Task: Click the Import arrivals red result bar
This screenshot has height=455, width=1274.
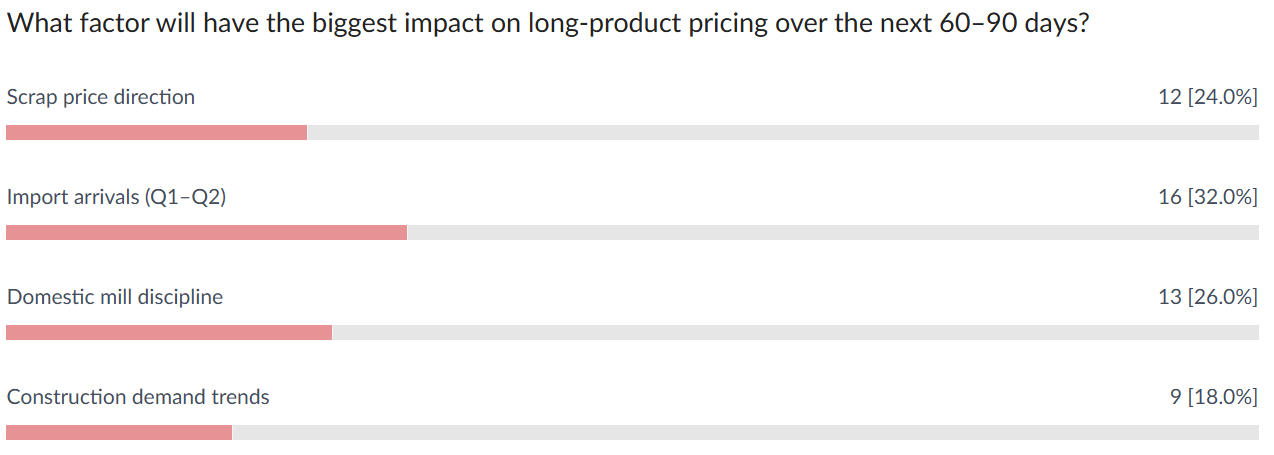Action: click(x=206, y=233)
